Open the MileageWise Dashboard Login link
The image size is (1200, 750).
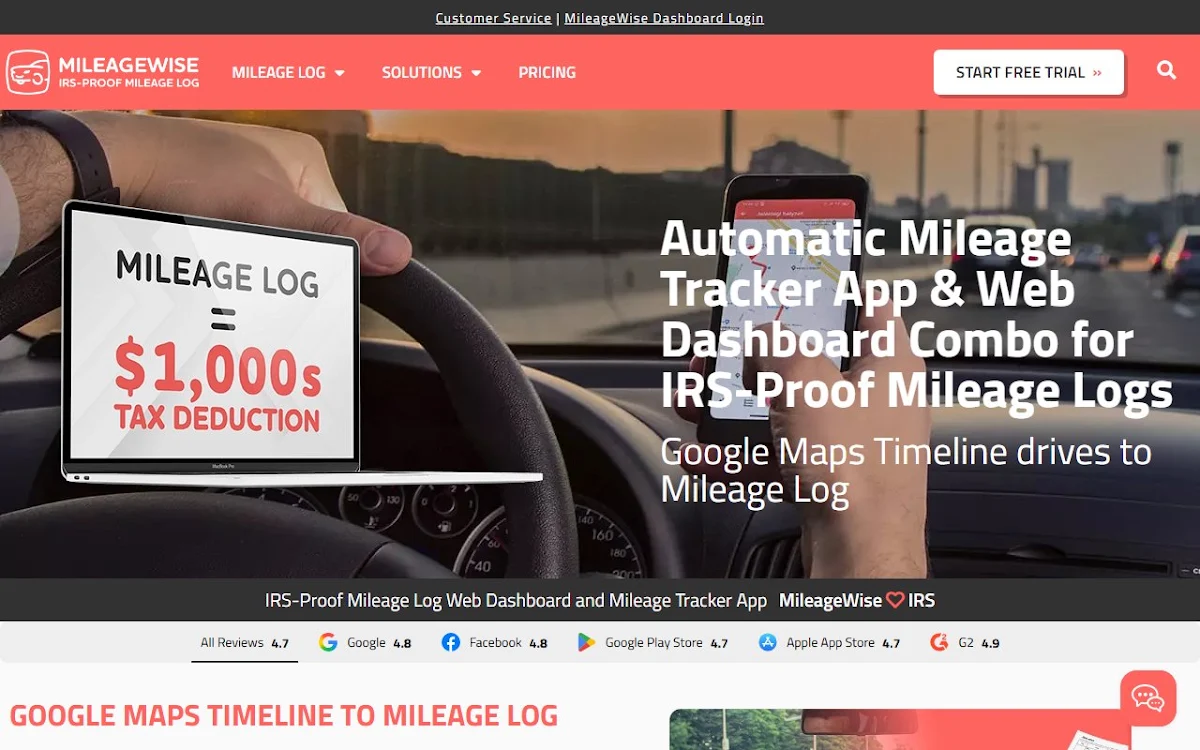click(664, 18)
